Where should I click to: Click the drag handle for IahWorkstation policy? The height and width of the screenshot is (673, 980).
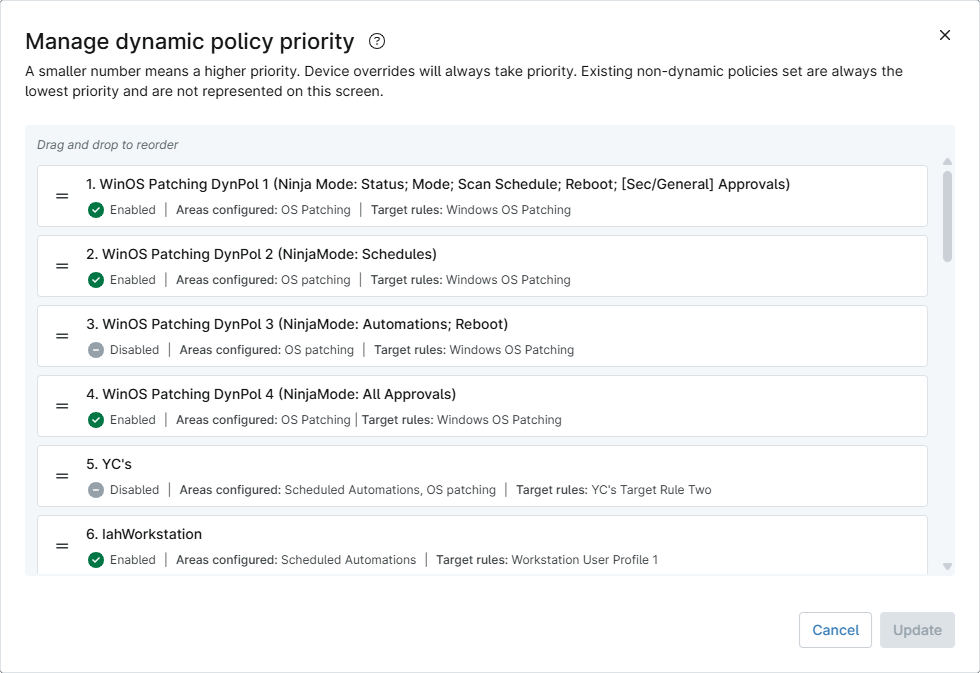pos(61,546)
